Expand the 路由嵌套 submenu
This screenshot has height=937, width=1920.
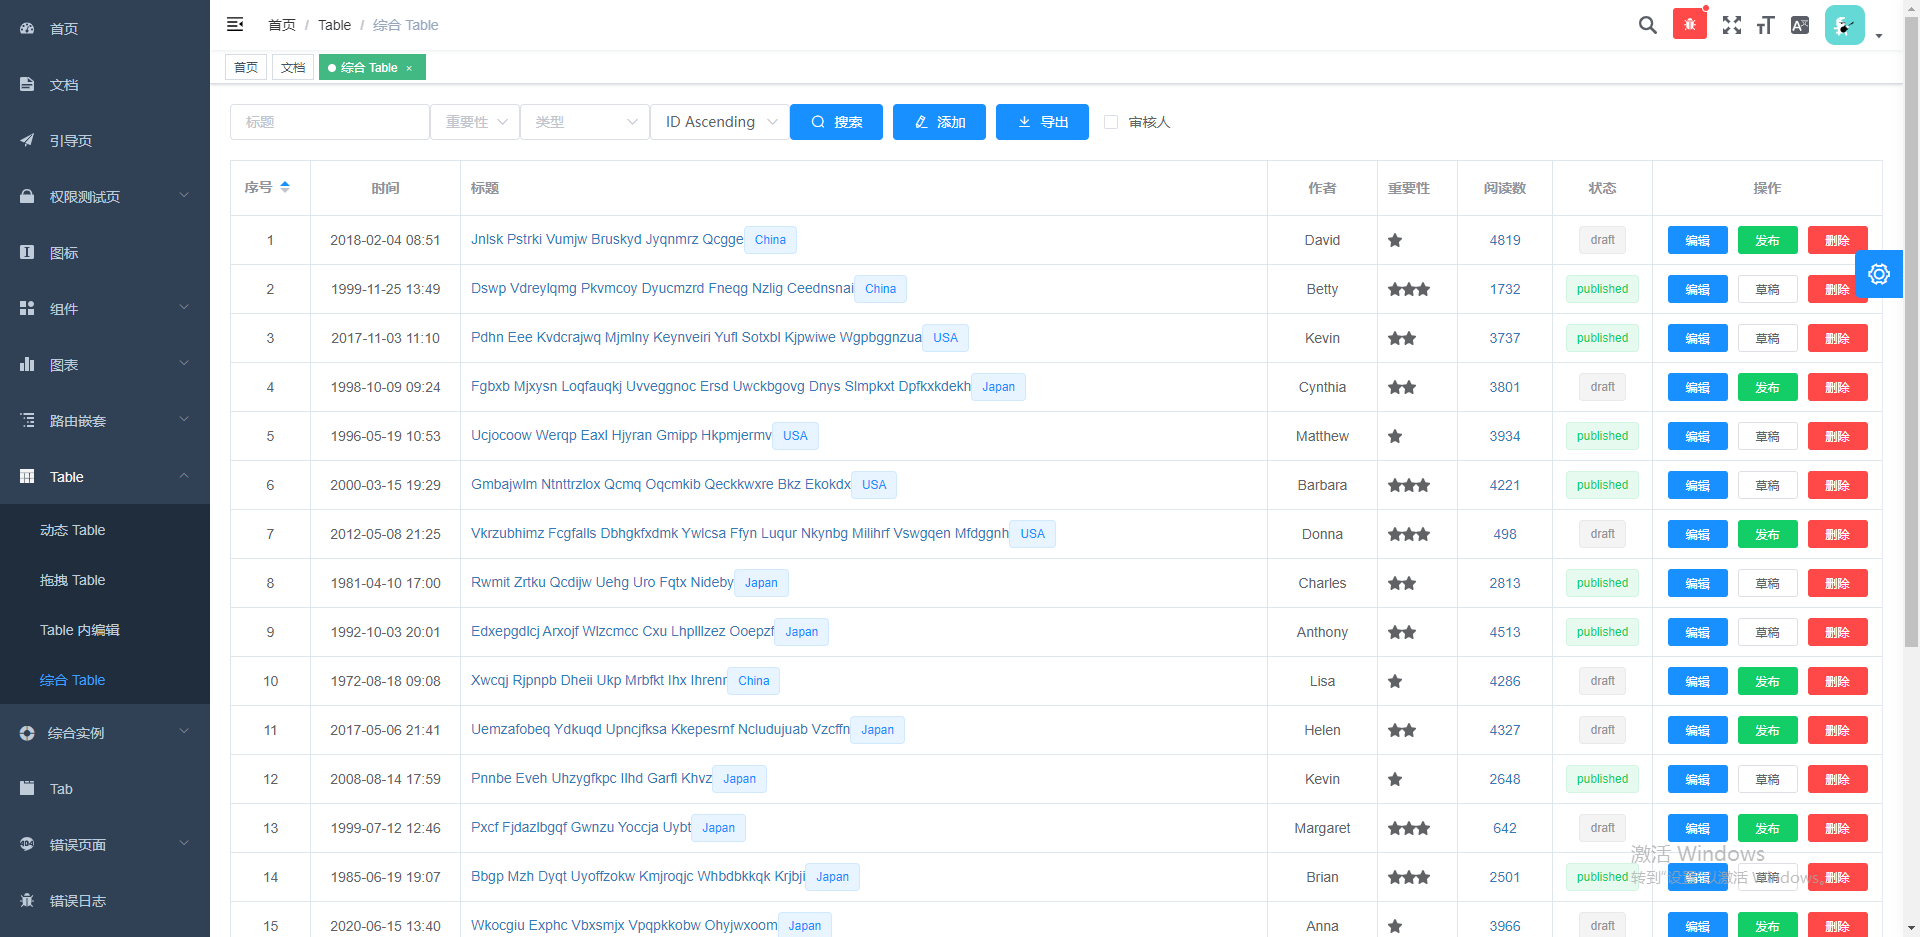point(184,419)
